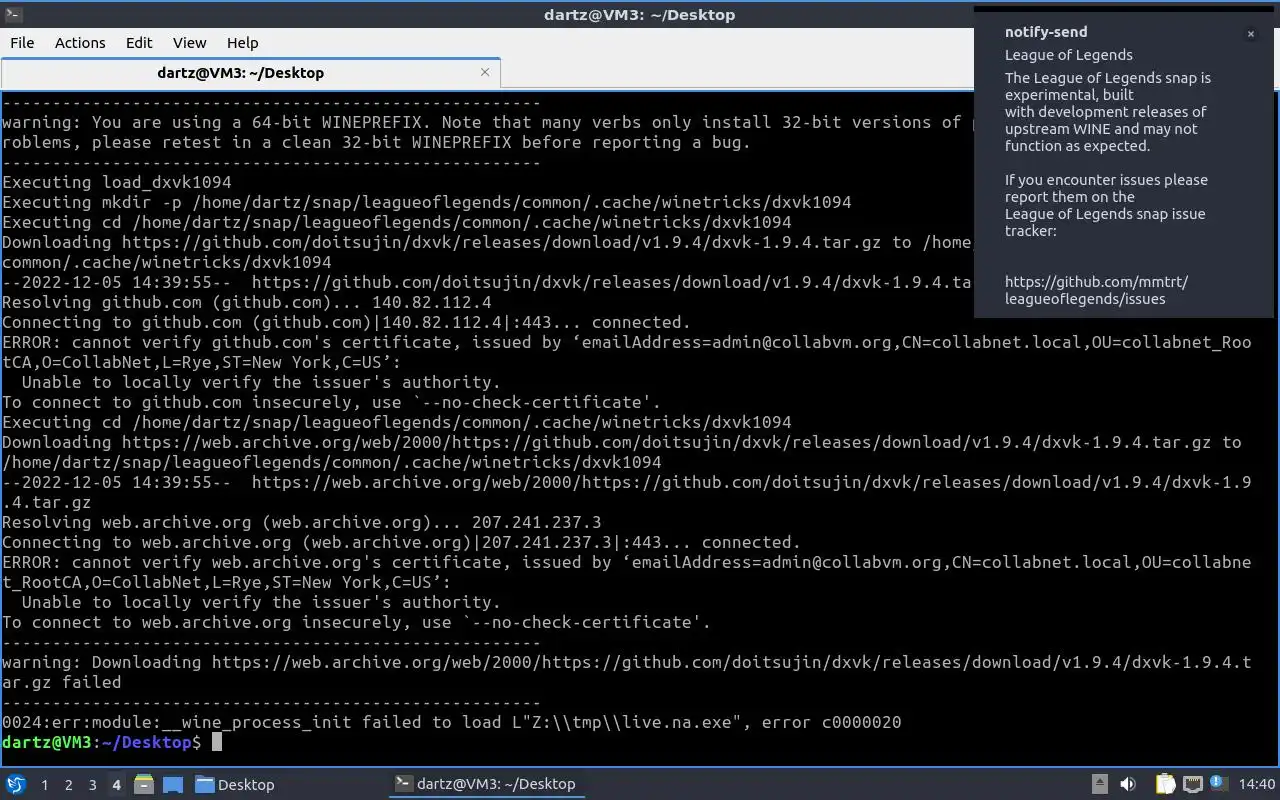Click the github.com/mmtrt/leagueoflegends/issues URL in the notification
The height and width of the screenshot is (800, 1280).
click(1096, 290)
